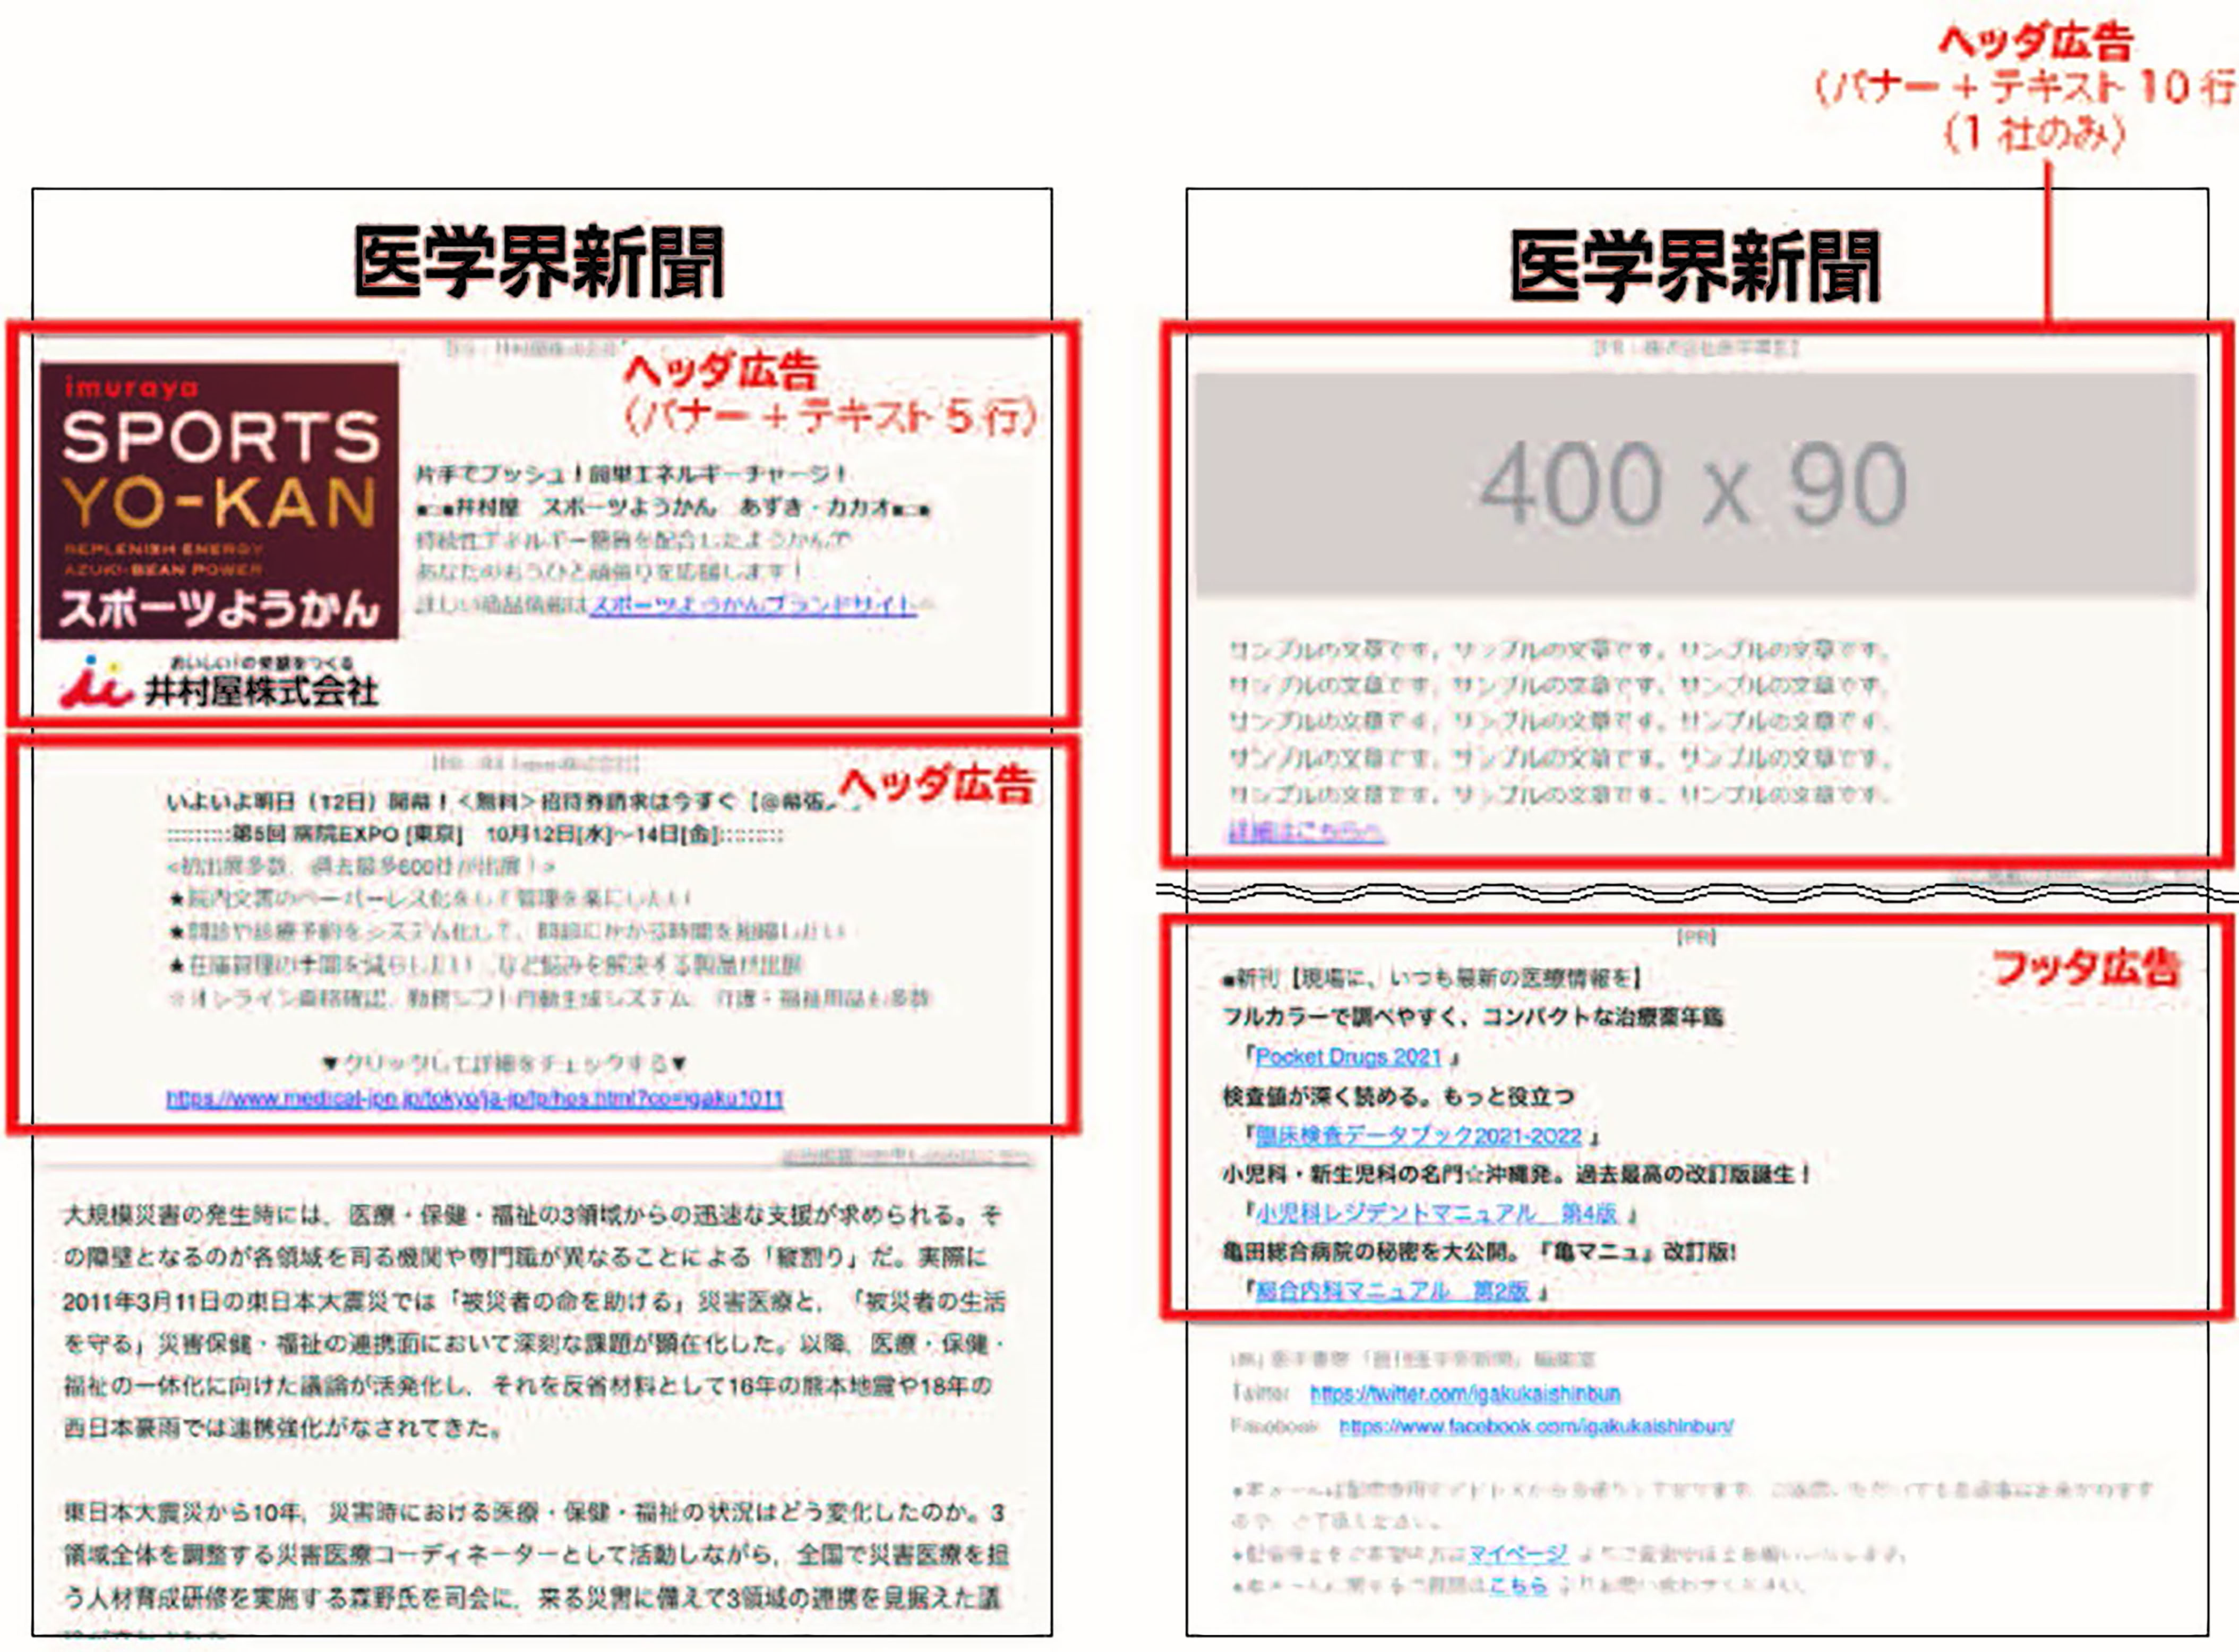Click the 医学界新聞 title above the Sports Yo-kan ad

(x=539, y=263)
